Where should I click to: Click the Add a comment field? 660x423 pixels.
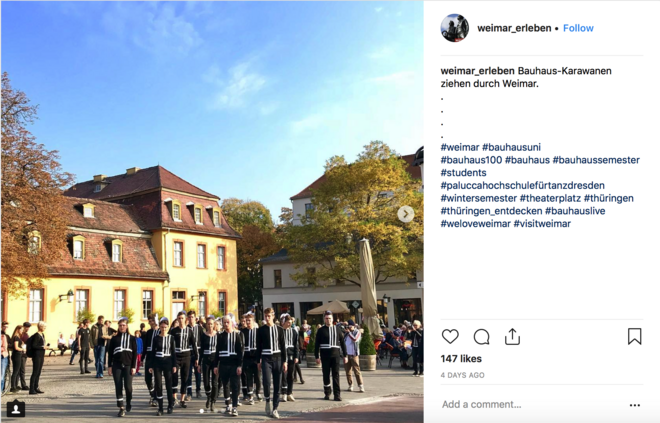(530, 404)
